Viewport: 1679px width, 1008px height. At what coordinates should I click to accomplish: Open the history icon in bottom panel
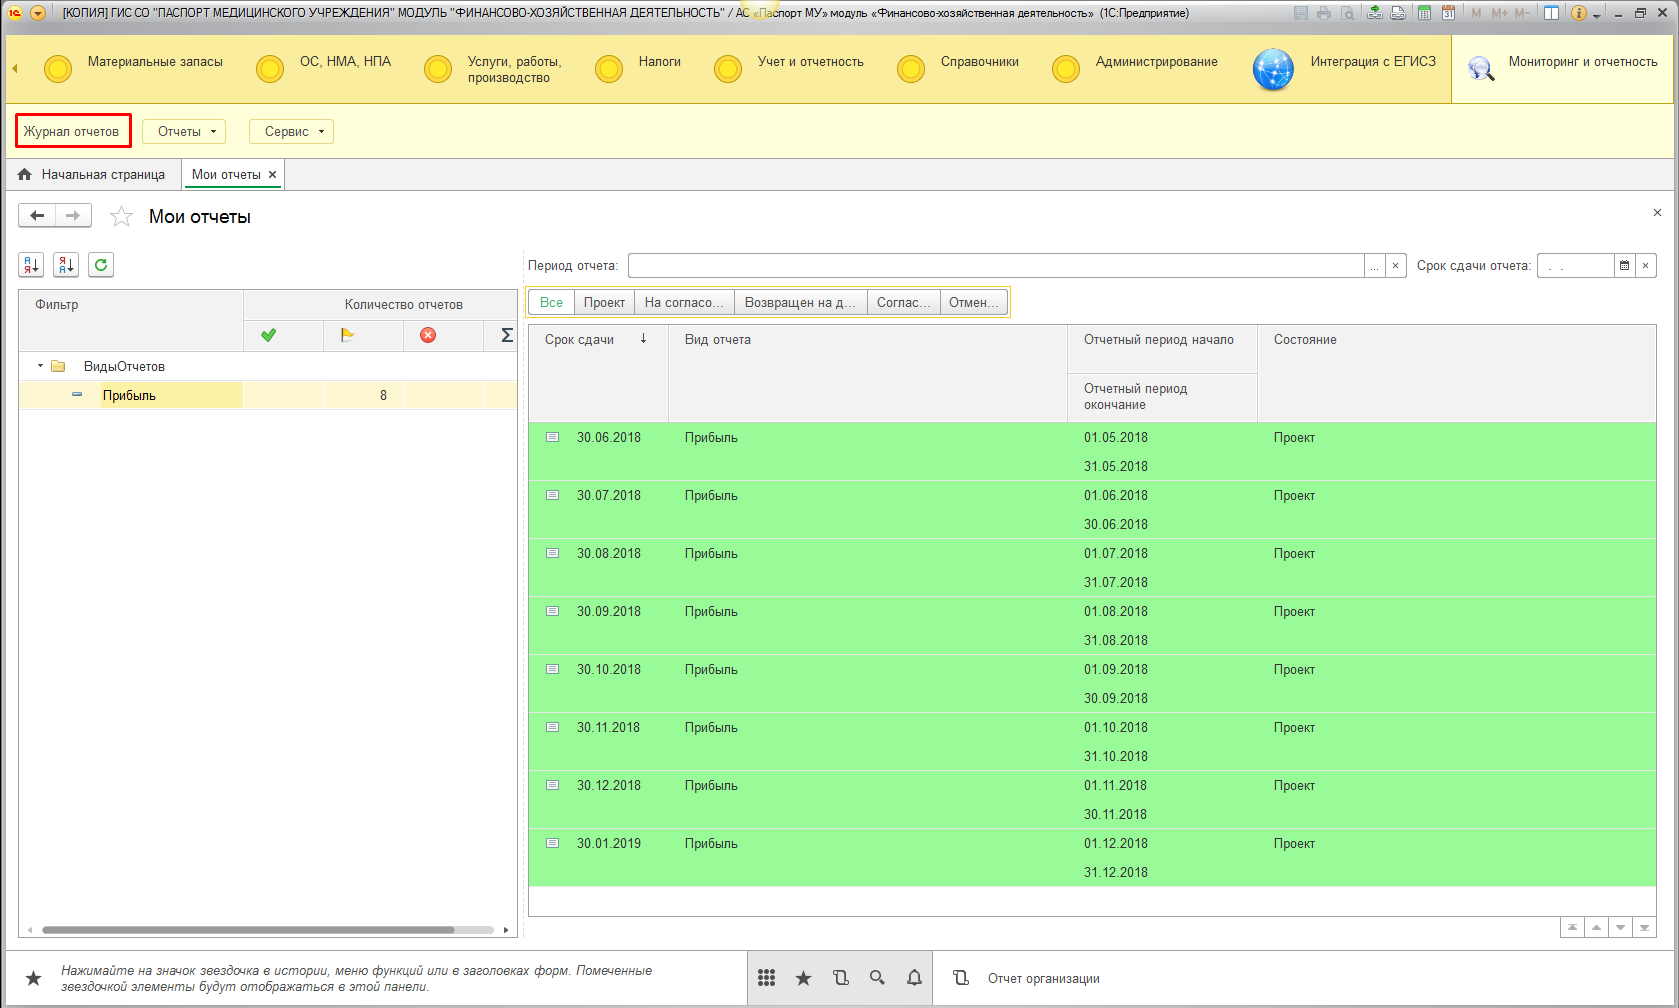coord(840,978)
